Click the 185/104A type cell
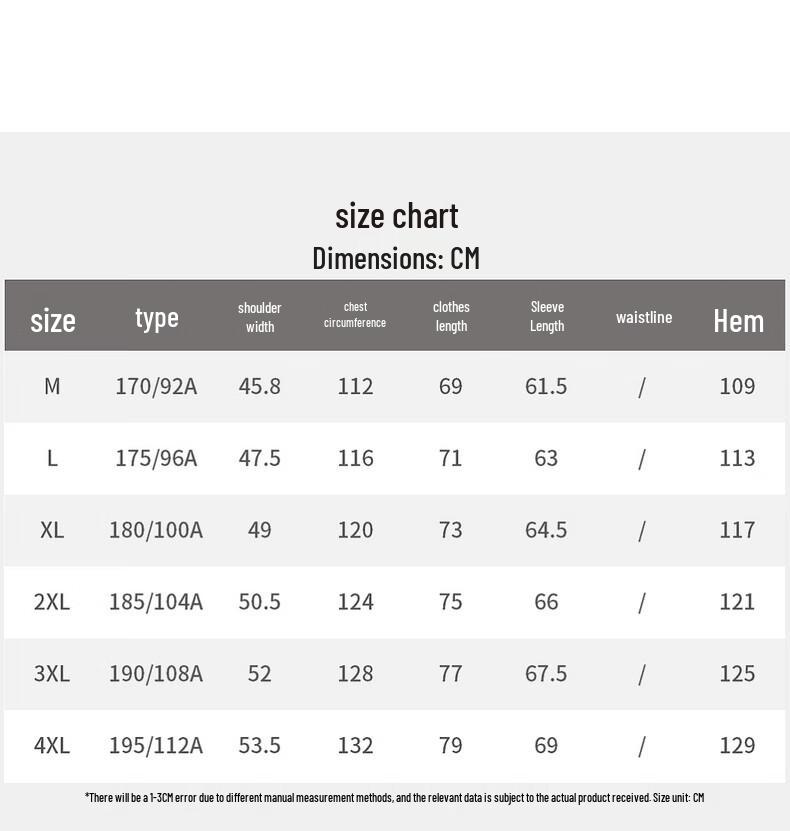The width and height of the screenshot is (790, 831). point(156,602)
